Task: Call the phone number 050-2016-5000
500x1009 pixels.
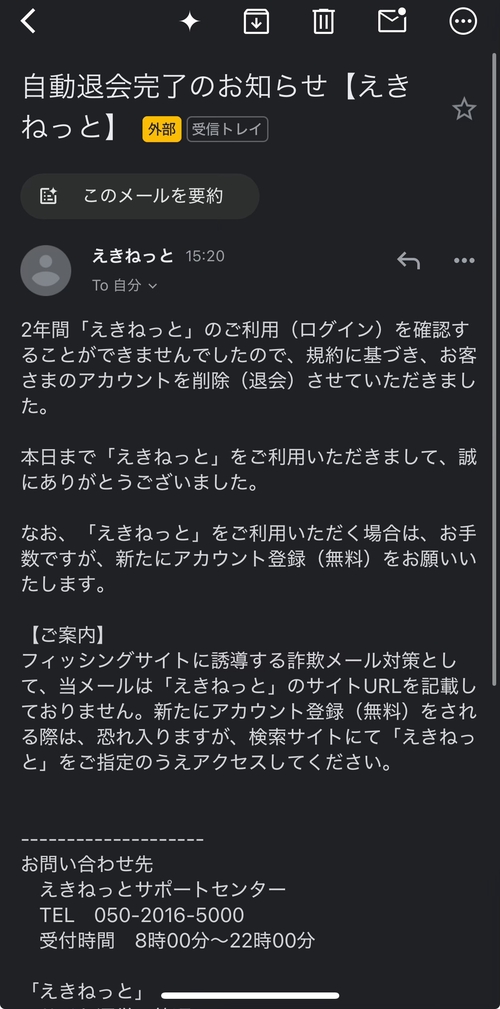Action: coord(169,915)
